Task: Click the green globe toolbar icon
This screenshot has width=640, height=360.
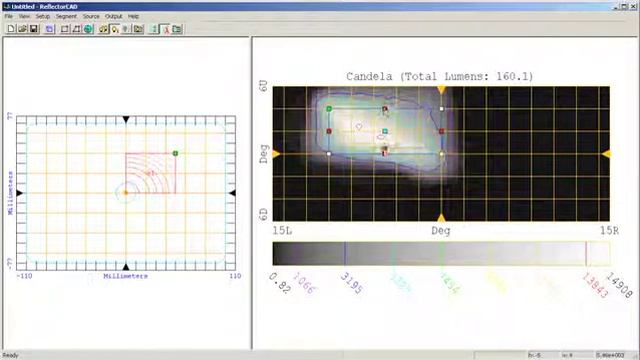Action: (88, 29)
